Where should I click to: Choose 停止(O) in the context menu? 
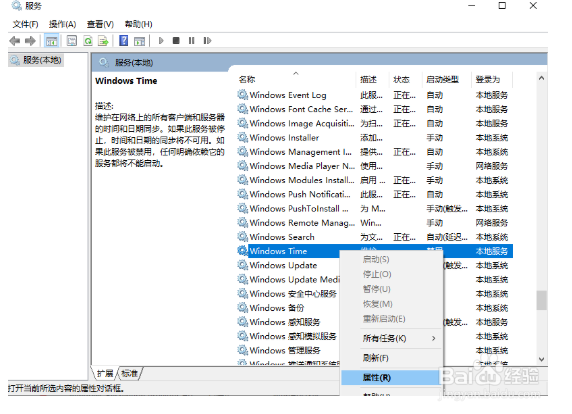coord(391,274)
